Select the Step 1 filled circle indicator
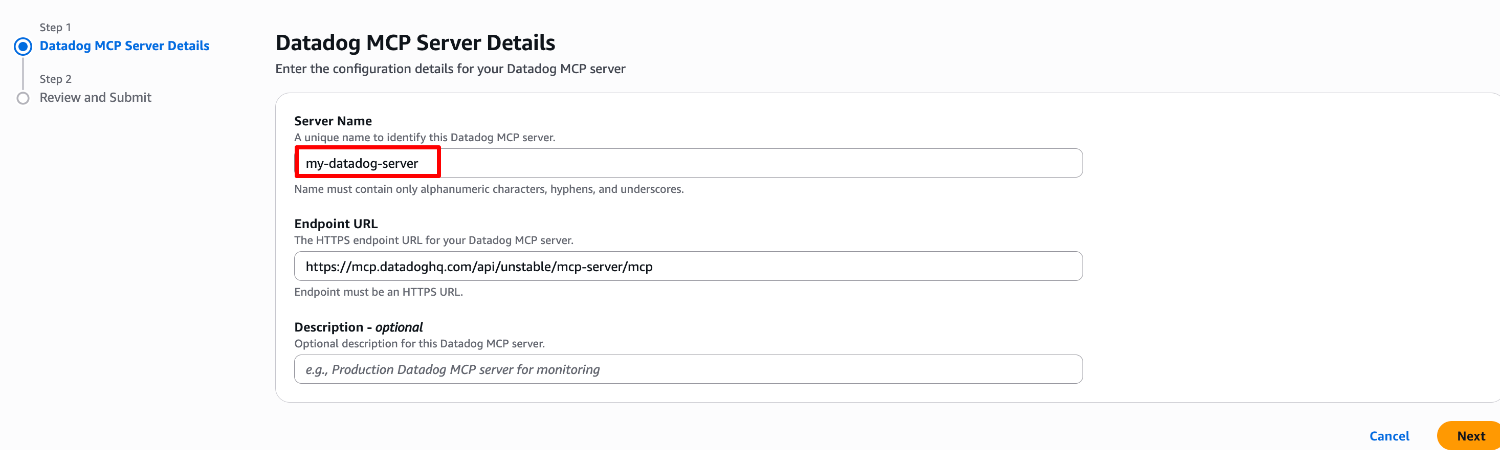The width and height of the screenshot is (1500, 450). [23, 46]
